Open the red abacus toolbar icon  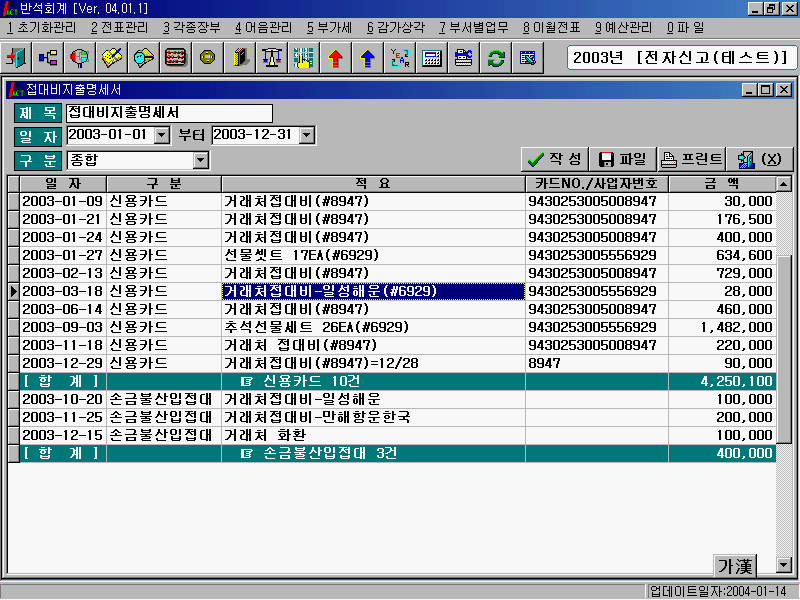tap(176, 58)
